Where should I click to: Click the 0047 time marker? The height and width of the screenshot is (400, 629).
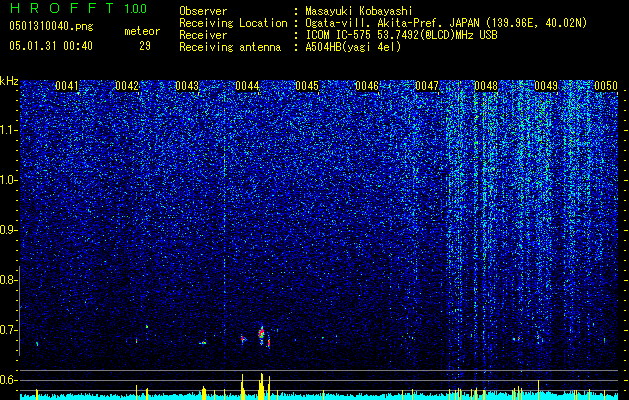tap(427, 86)
